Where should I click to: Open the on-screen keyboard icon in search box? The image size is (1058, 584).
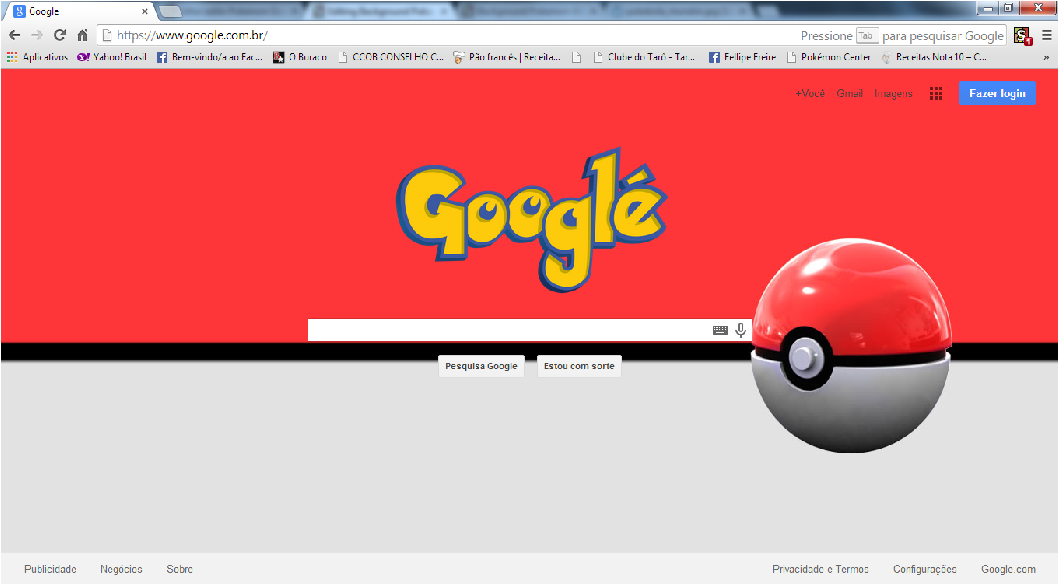pos(720,329)
